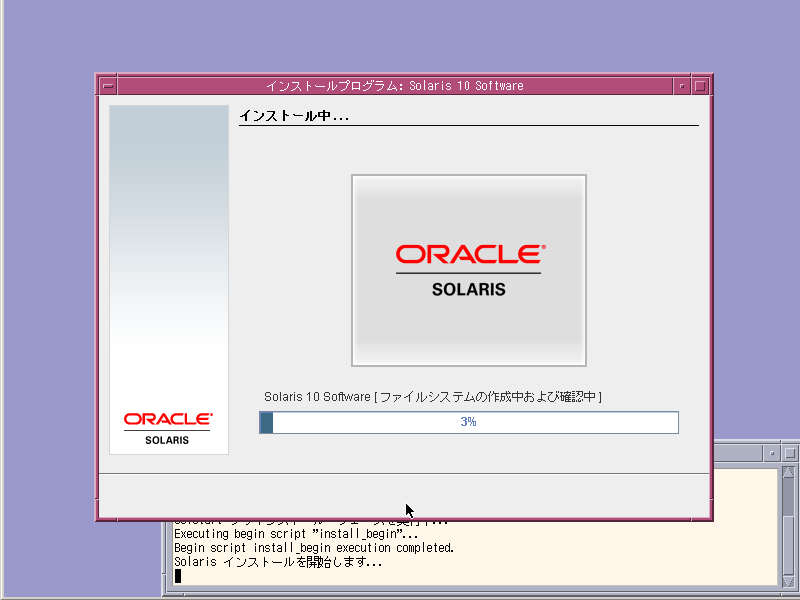Click the terminal scrollbar down arrow
The image size is (800, 600).
(x=788, y=581)
